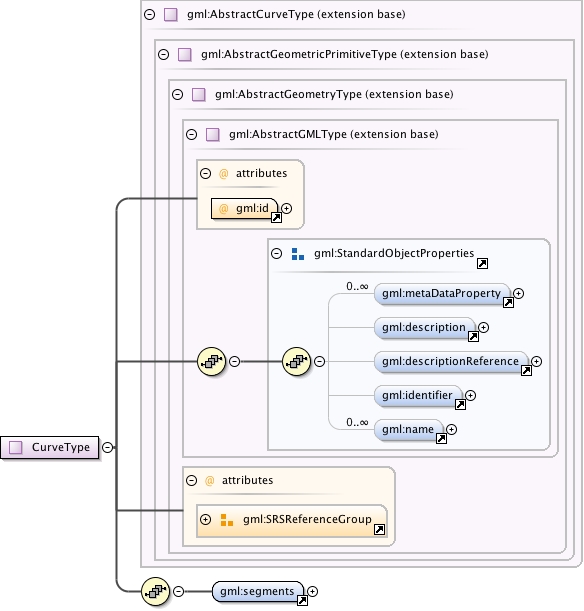The image size is (584, 611).
Task: Click the sequence compositor icon next to gml:segments
Action: [155, 592]
